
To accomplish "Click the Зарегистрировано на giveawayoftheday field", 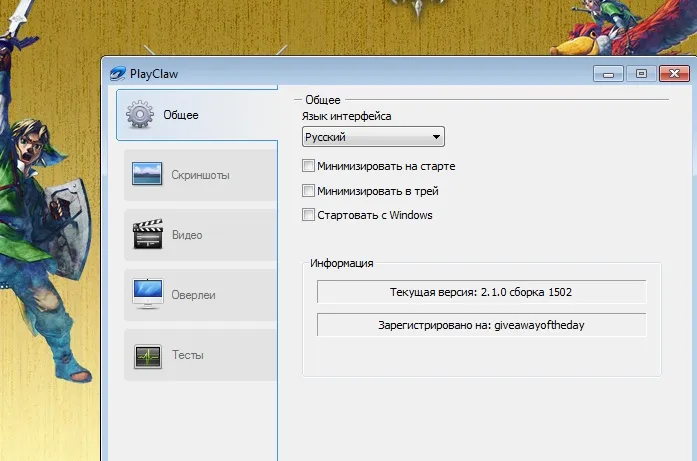I will click(x=481, y=325).
